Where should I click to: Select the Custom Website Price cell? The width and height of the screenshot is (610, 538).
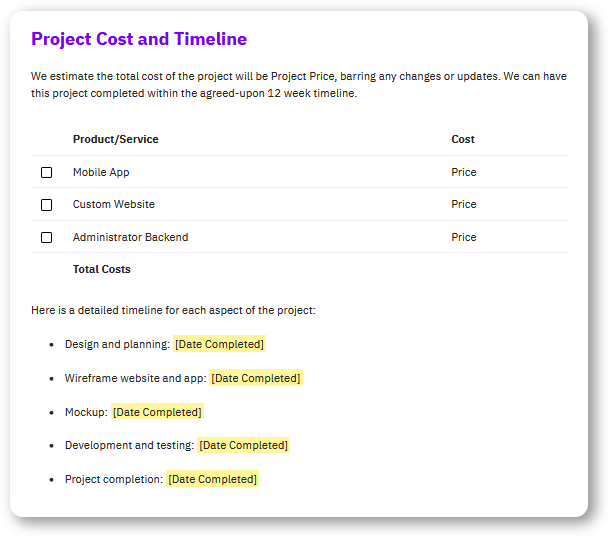tap(463, 204)
